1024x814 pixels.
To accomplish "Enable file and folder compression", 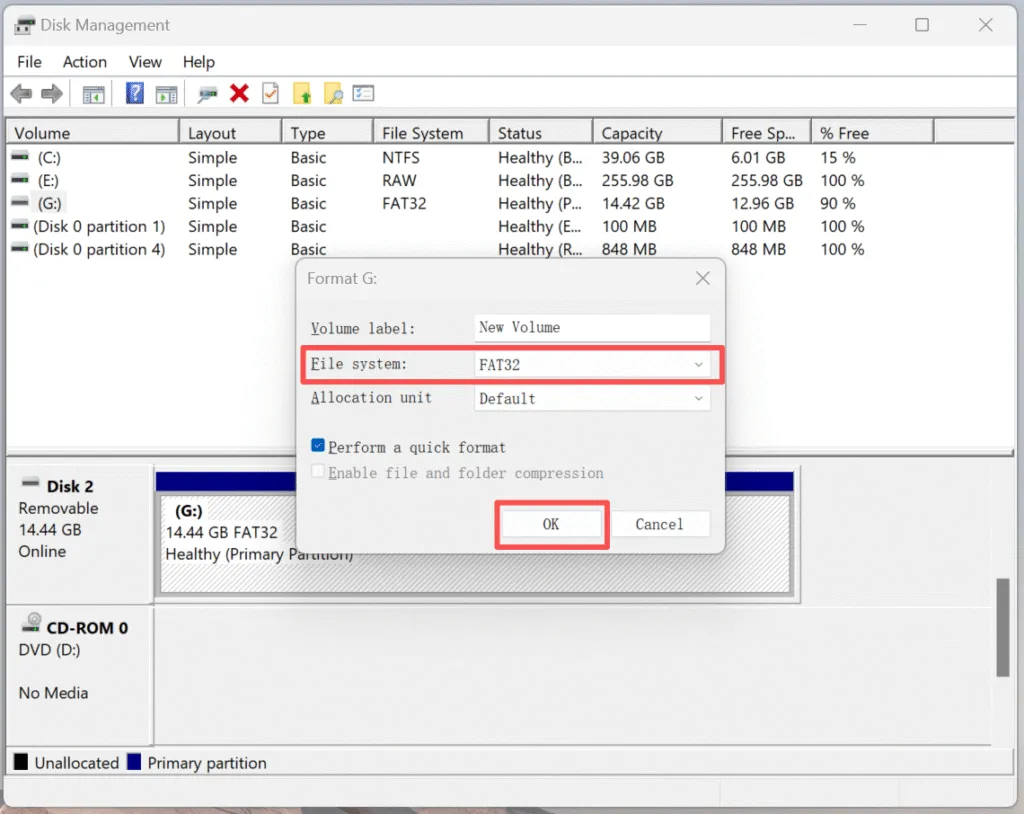I will (319, 472).
